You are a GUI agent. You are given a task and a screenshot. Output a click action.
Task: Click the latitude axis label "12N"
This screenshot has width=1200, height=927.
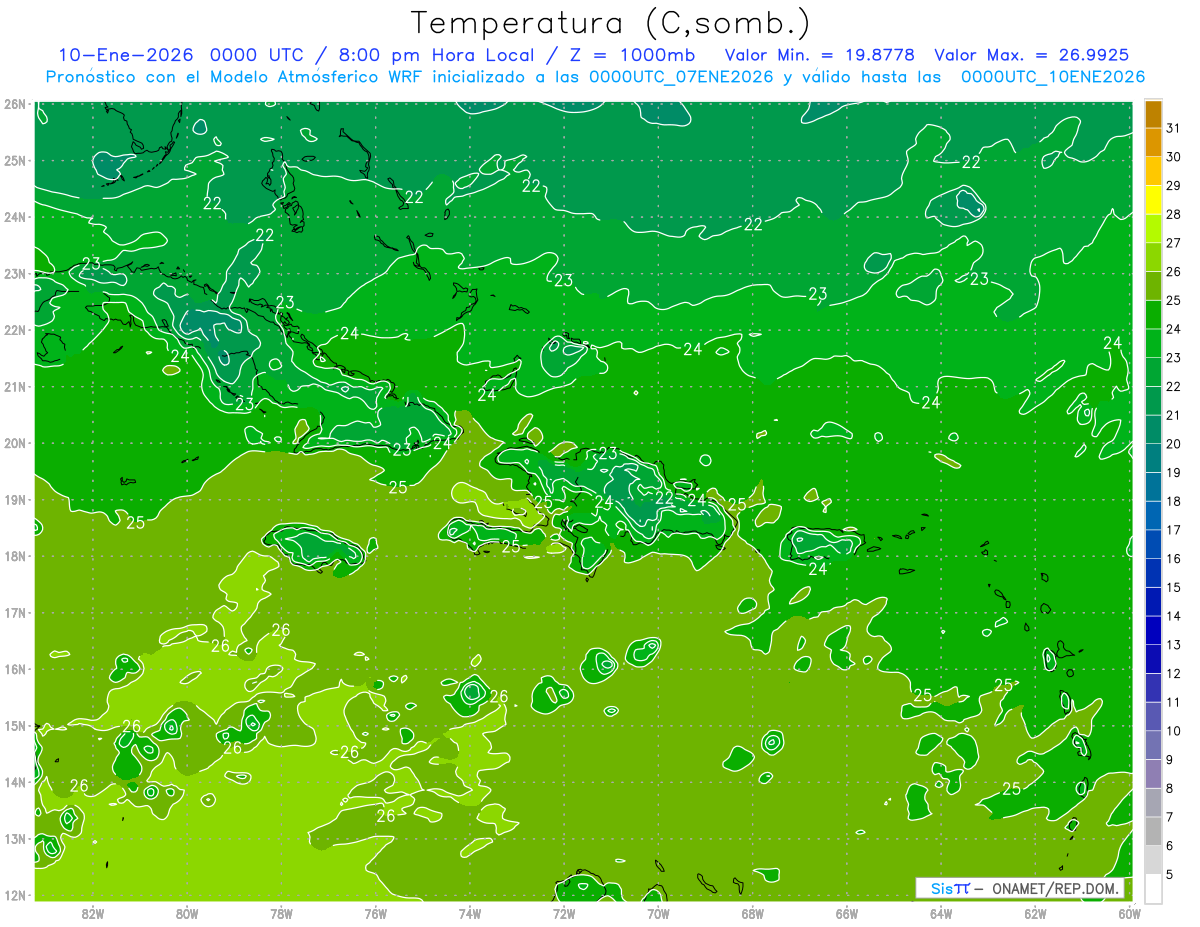[x=15, y=895]
